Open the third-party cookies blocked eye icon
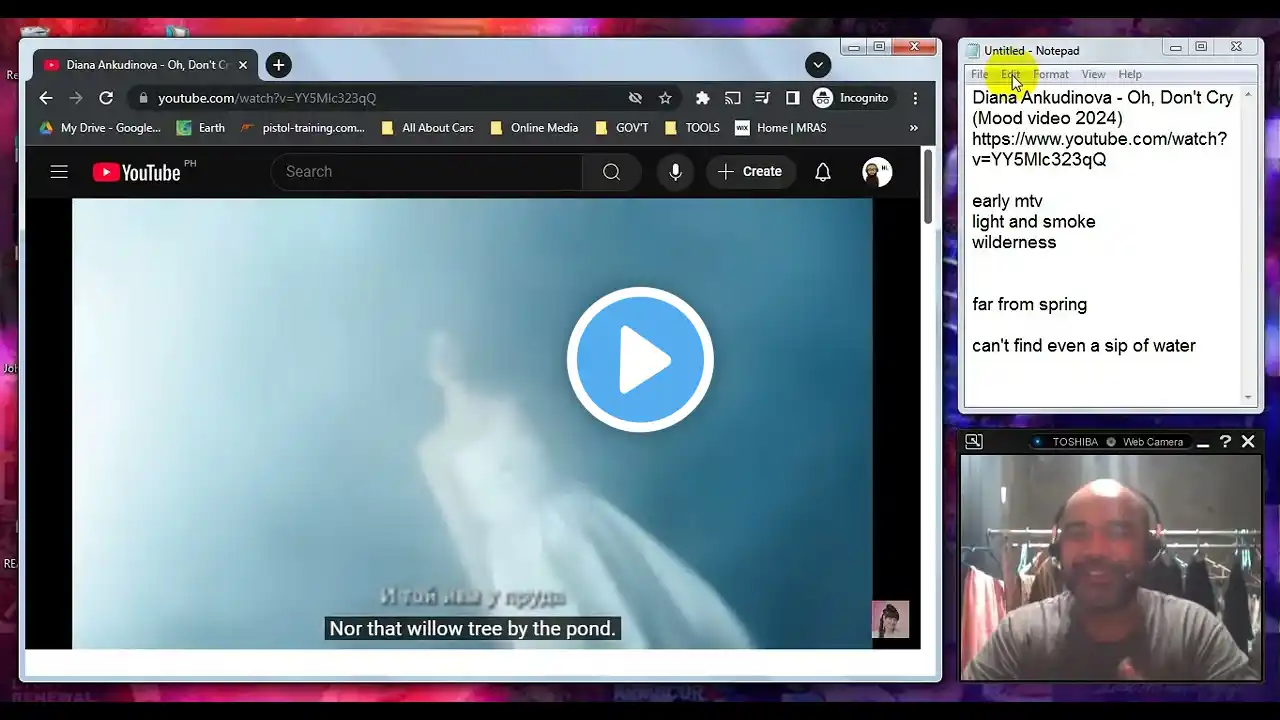The width and height of the screenshot is (1280, 720). (x=635, y=98)
